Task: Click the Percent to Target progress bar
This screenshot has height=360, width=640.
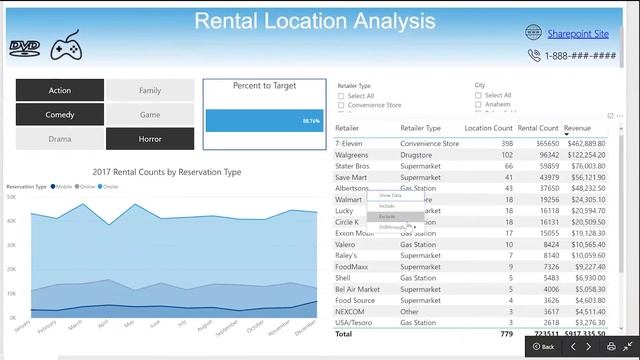Action: [x=264, y=120]
